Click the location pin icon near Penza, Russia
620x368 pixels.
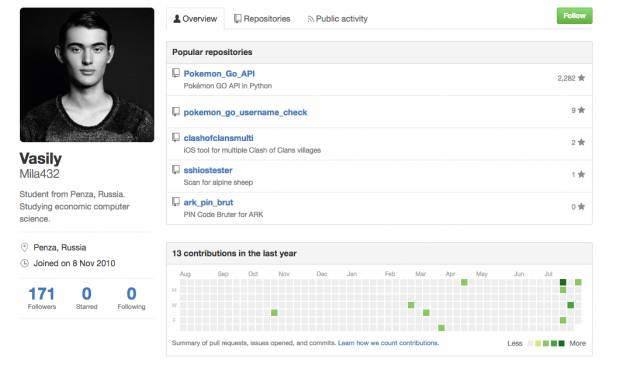coord(25,247)
